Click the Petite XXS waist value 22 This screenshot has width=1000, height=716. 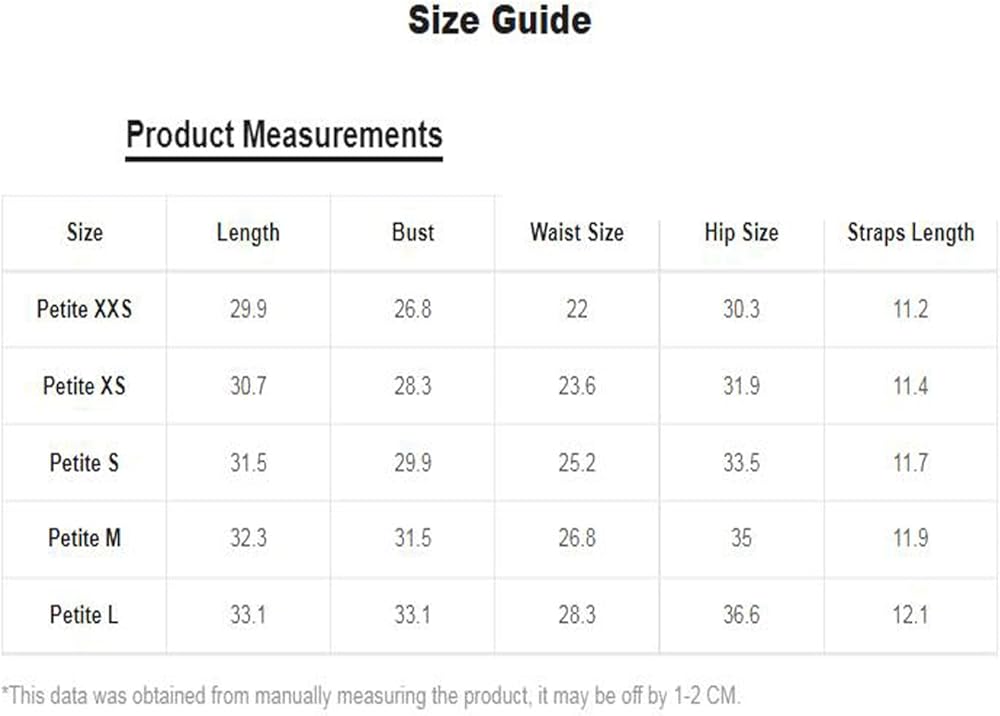pyautogui.click(x=577, y=309)
